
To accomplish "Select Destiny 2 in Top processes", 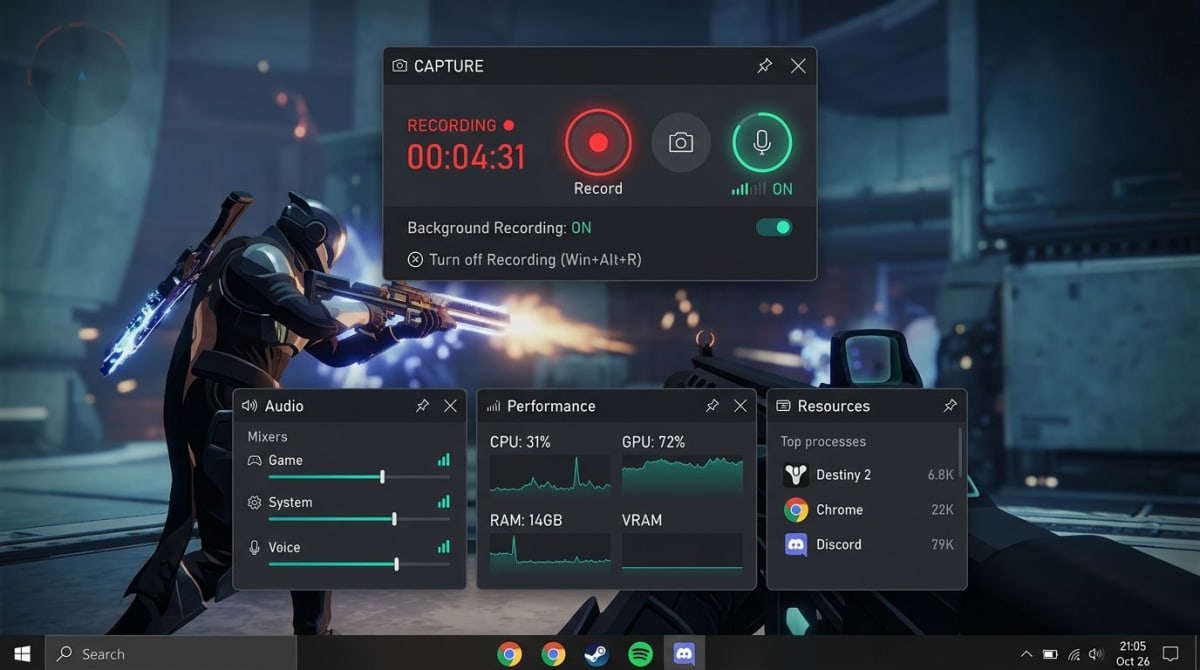I will [x=868, y=475].
